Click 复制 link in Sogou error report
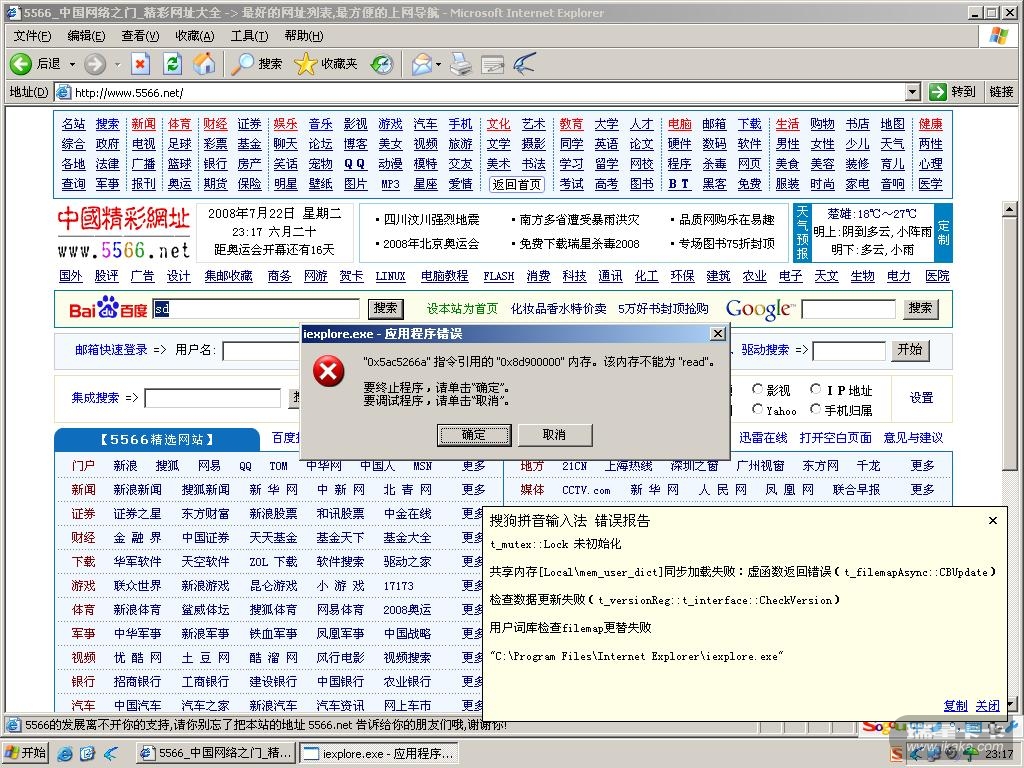This screenshot has width=1024, height=768. [x=955, y=705]
